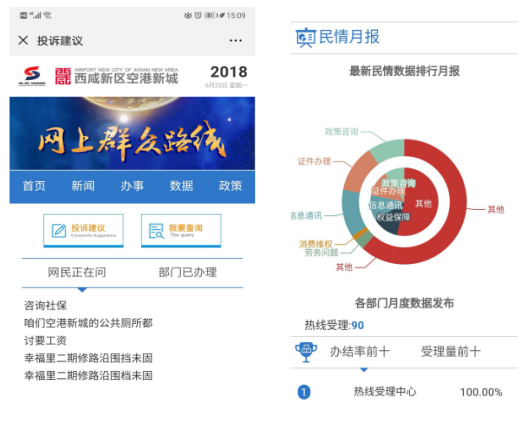The width and height of the screenshot is (526, 422).
Task: Open the 政策 navigation item
Action: pos(230,186)
